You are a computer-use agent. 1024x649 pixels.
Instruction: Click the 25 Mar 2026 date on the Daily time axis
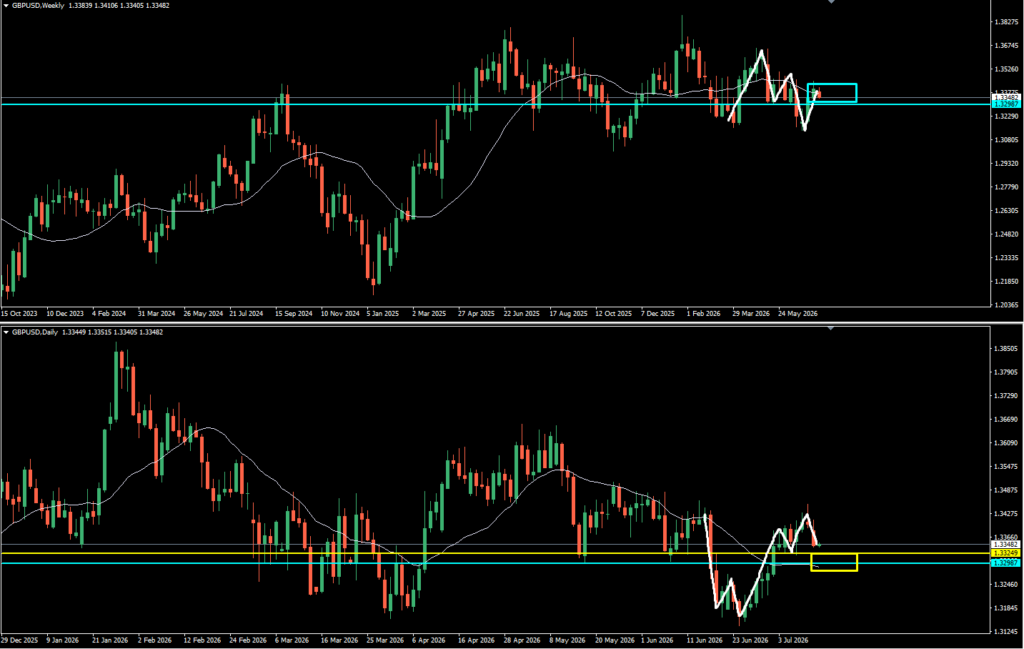coord(385,640)
